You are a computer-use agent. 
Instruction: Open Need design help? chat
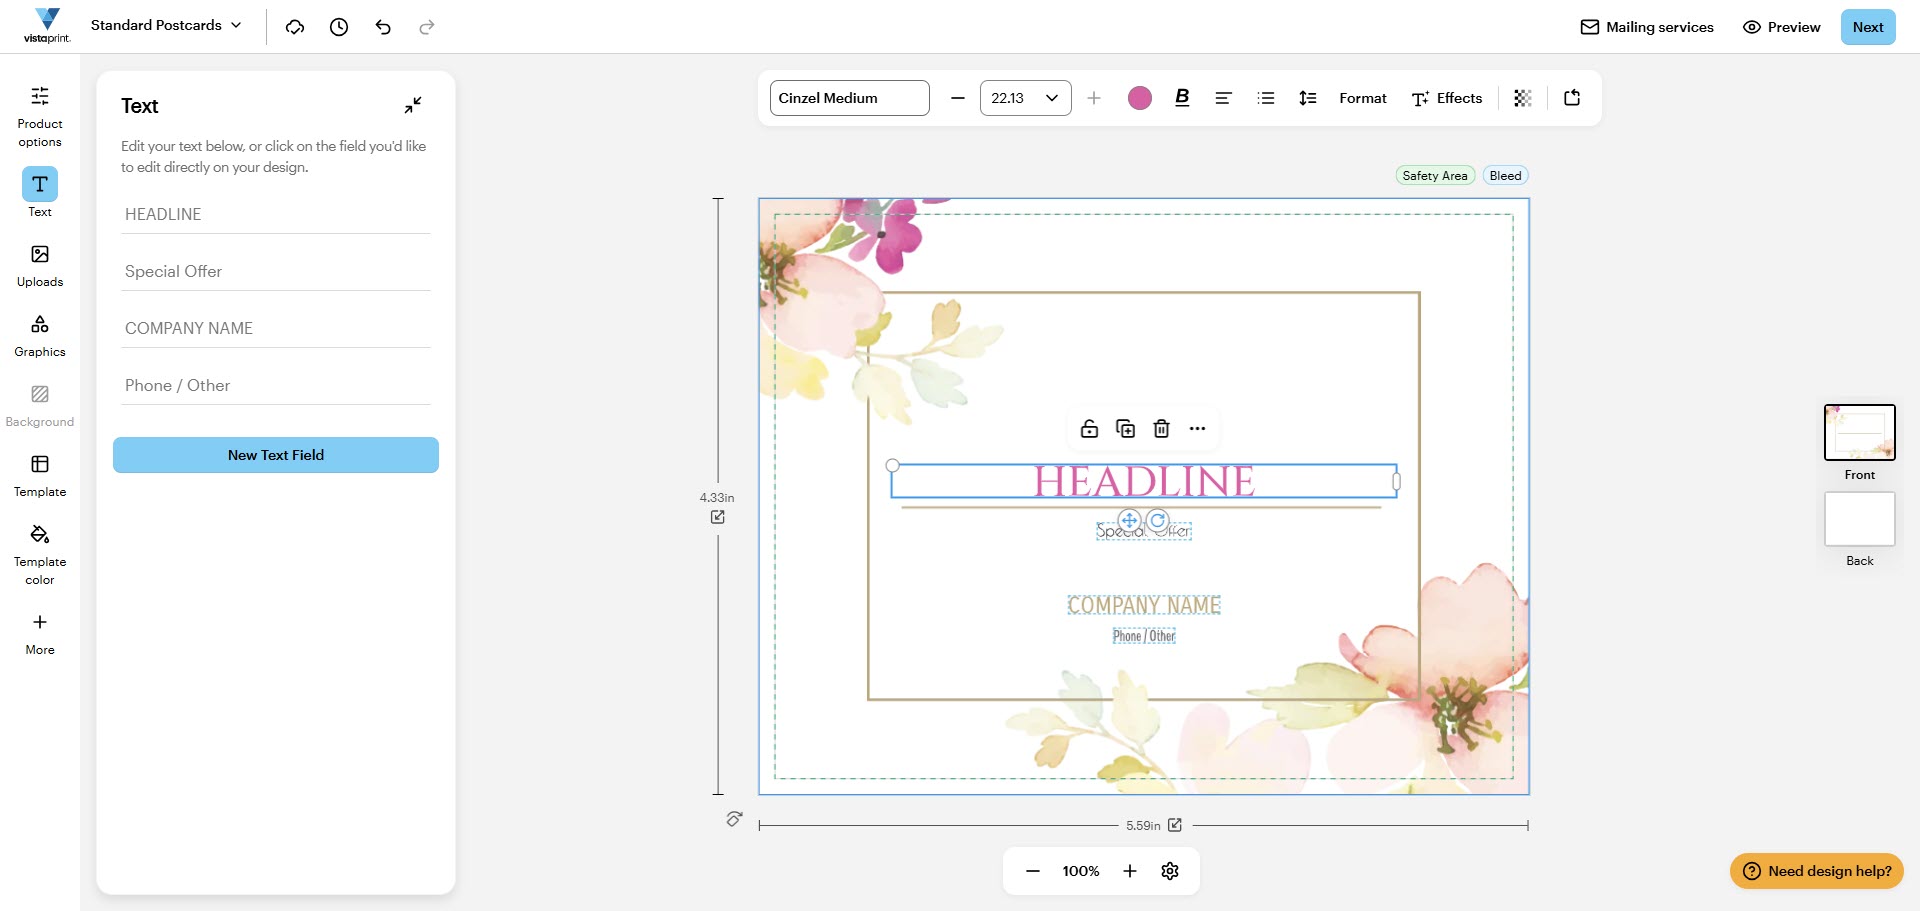point(1817,871)
